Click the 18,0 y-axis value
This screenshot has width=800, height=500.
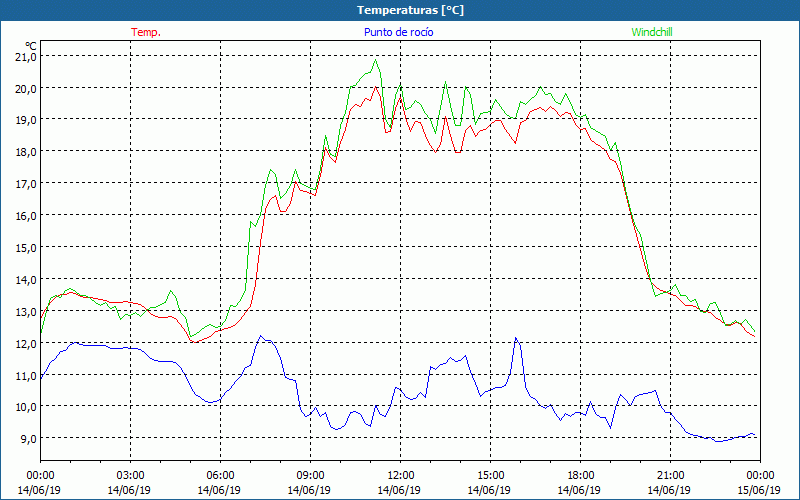pos(26,152)
